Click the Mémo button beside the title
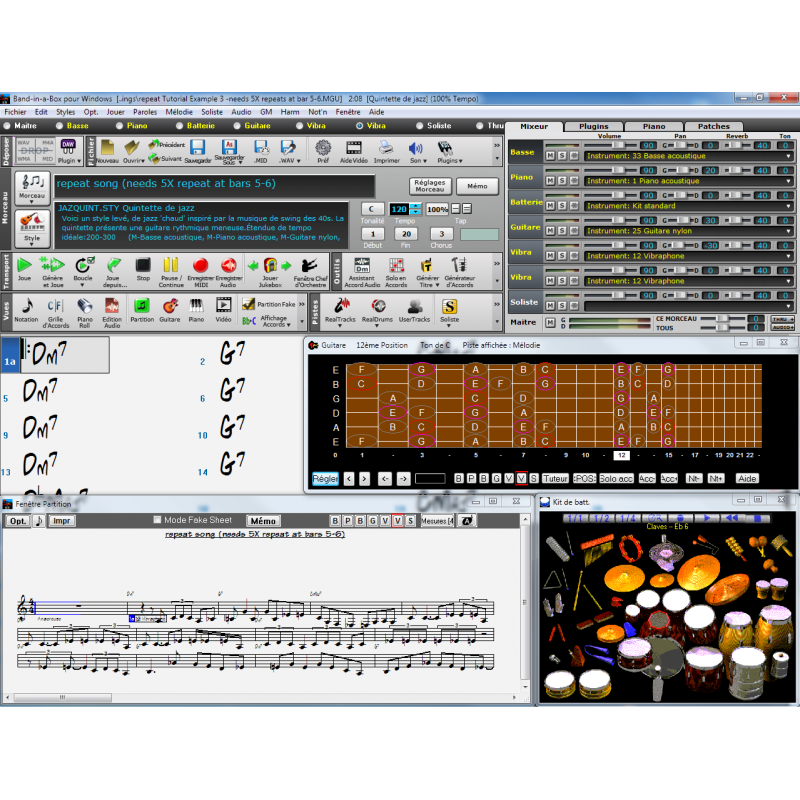Screen dimensions: 800x800 click(x=477, y=186)
